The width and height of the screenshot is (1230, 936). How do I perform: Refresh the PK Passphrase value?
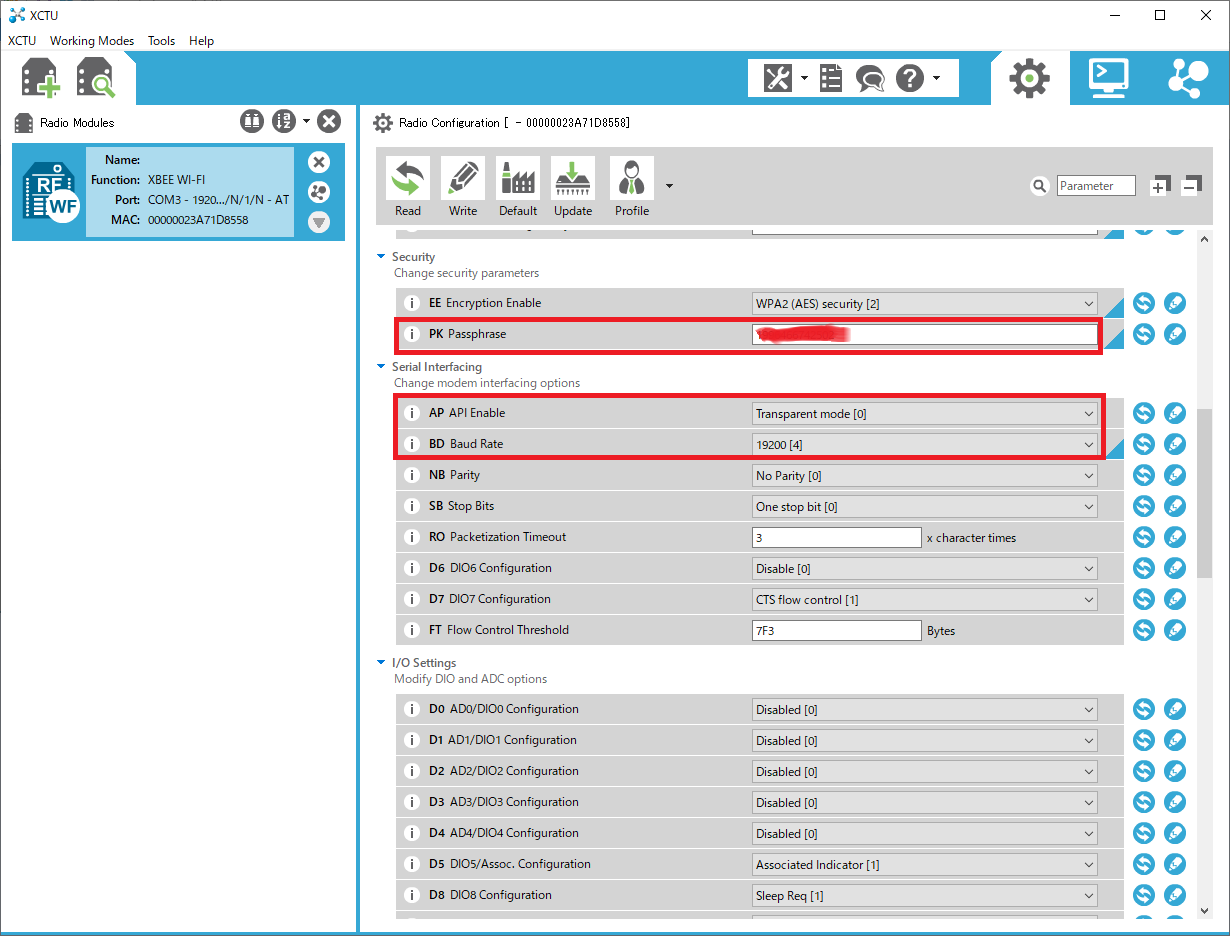point(1144,334)
